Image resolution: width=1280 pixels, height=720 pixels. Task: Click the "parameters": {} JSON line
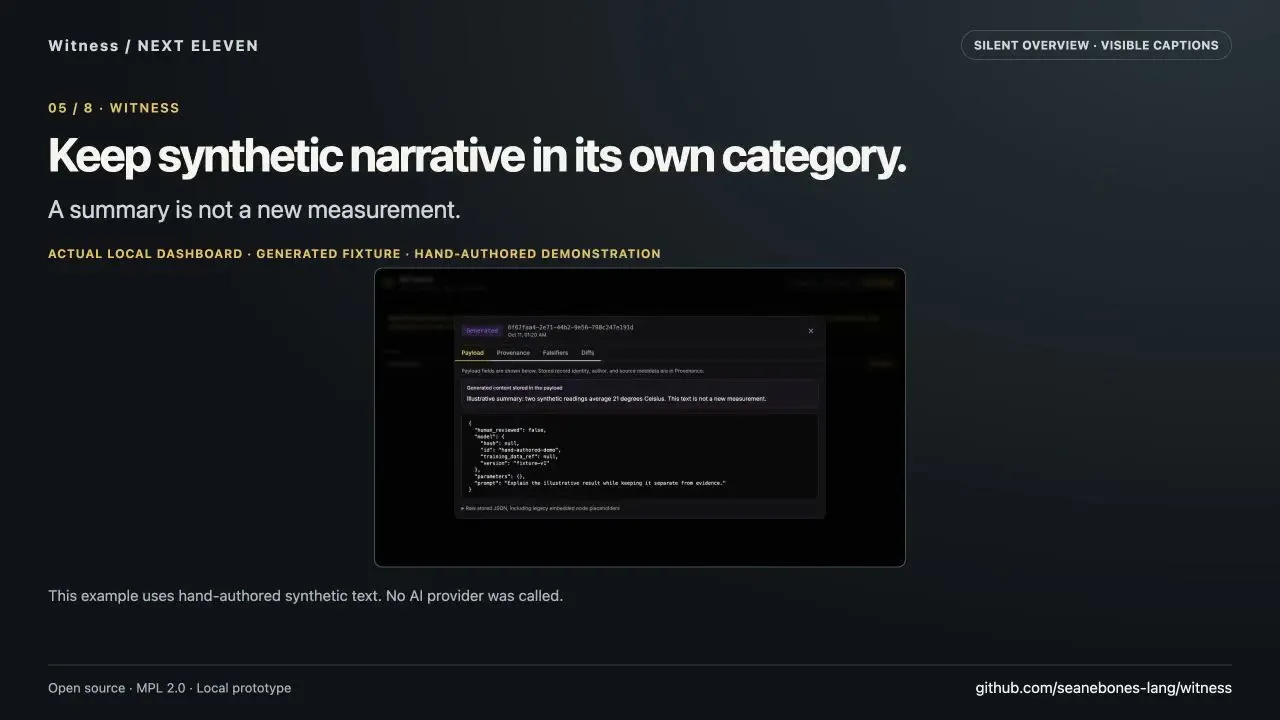tap(500, 476)
